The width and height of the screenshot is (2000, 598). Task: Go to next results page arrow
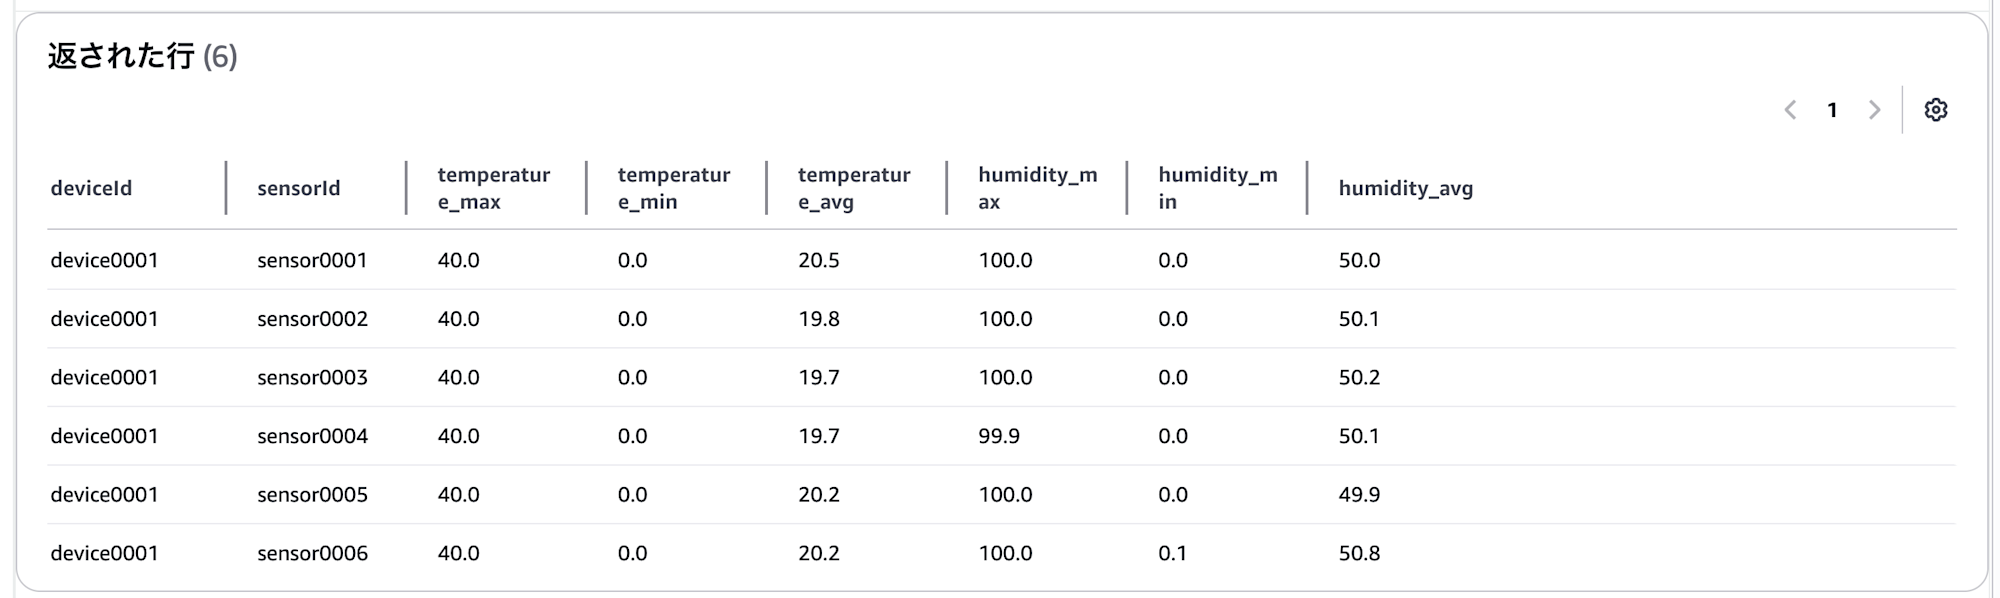point(1874,110)
